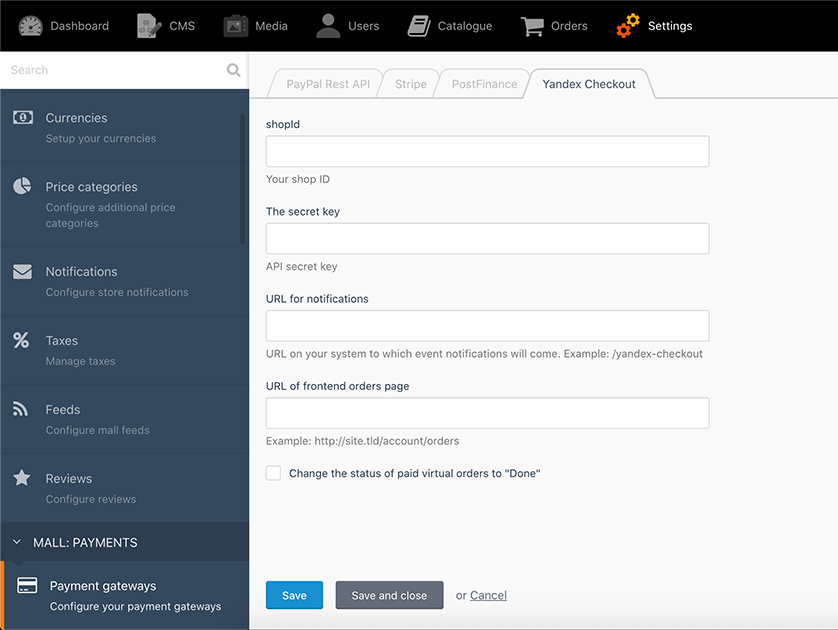Open Reviews settings
The image size is (838, 630).
tap(125, 488)
